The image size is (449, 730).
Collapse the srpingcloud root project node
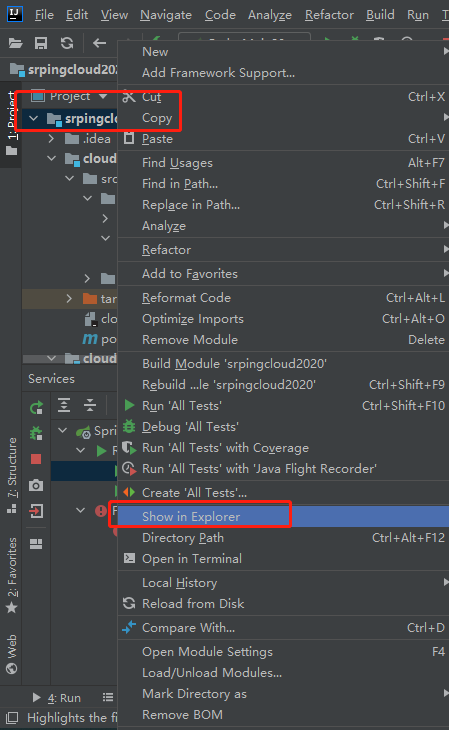click(x=34, y=118)
